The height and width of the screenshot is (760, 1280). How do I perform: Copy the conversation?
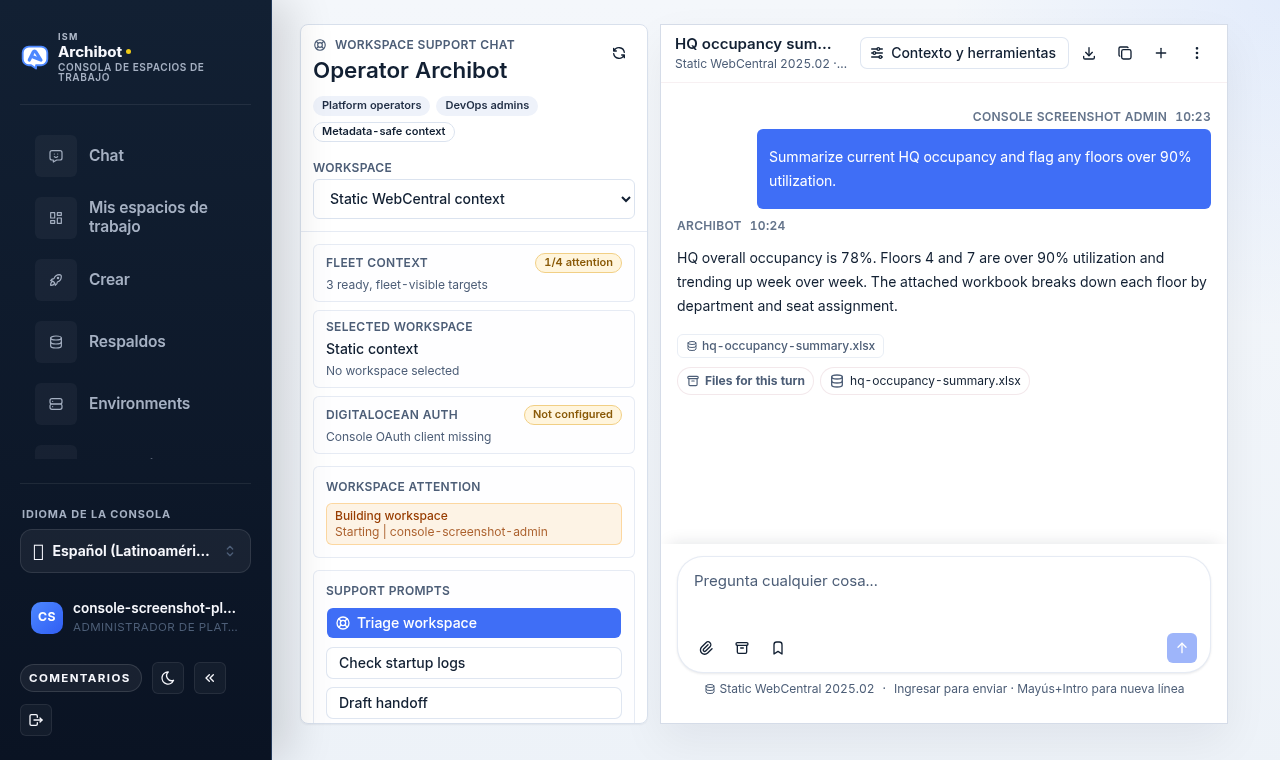pos(1125,53)
